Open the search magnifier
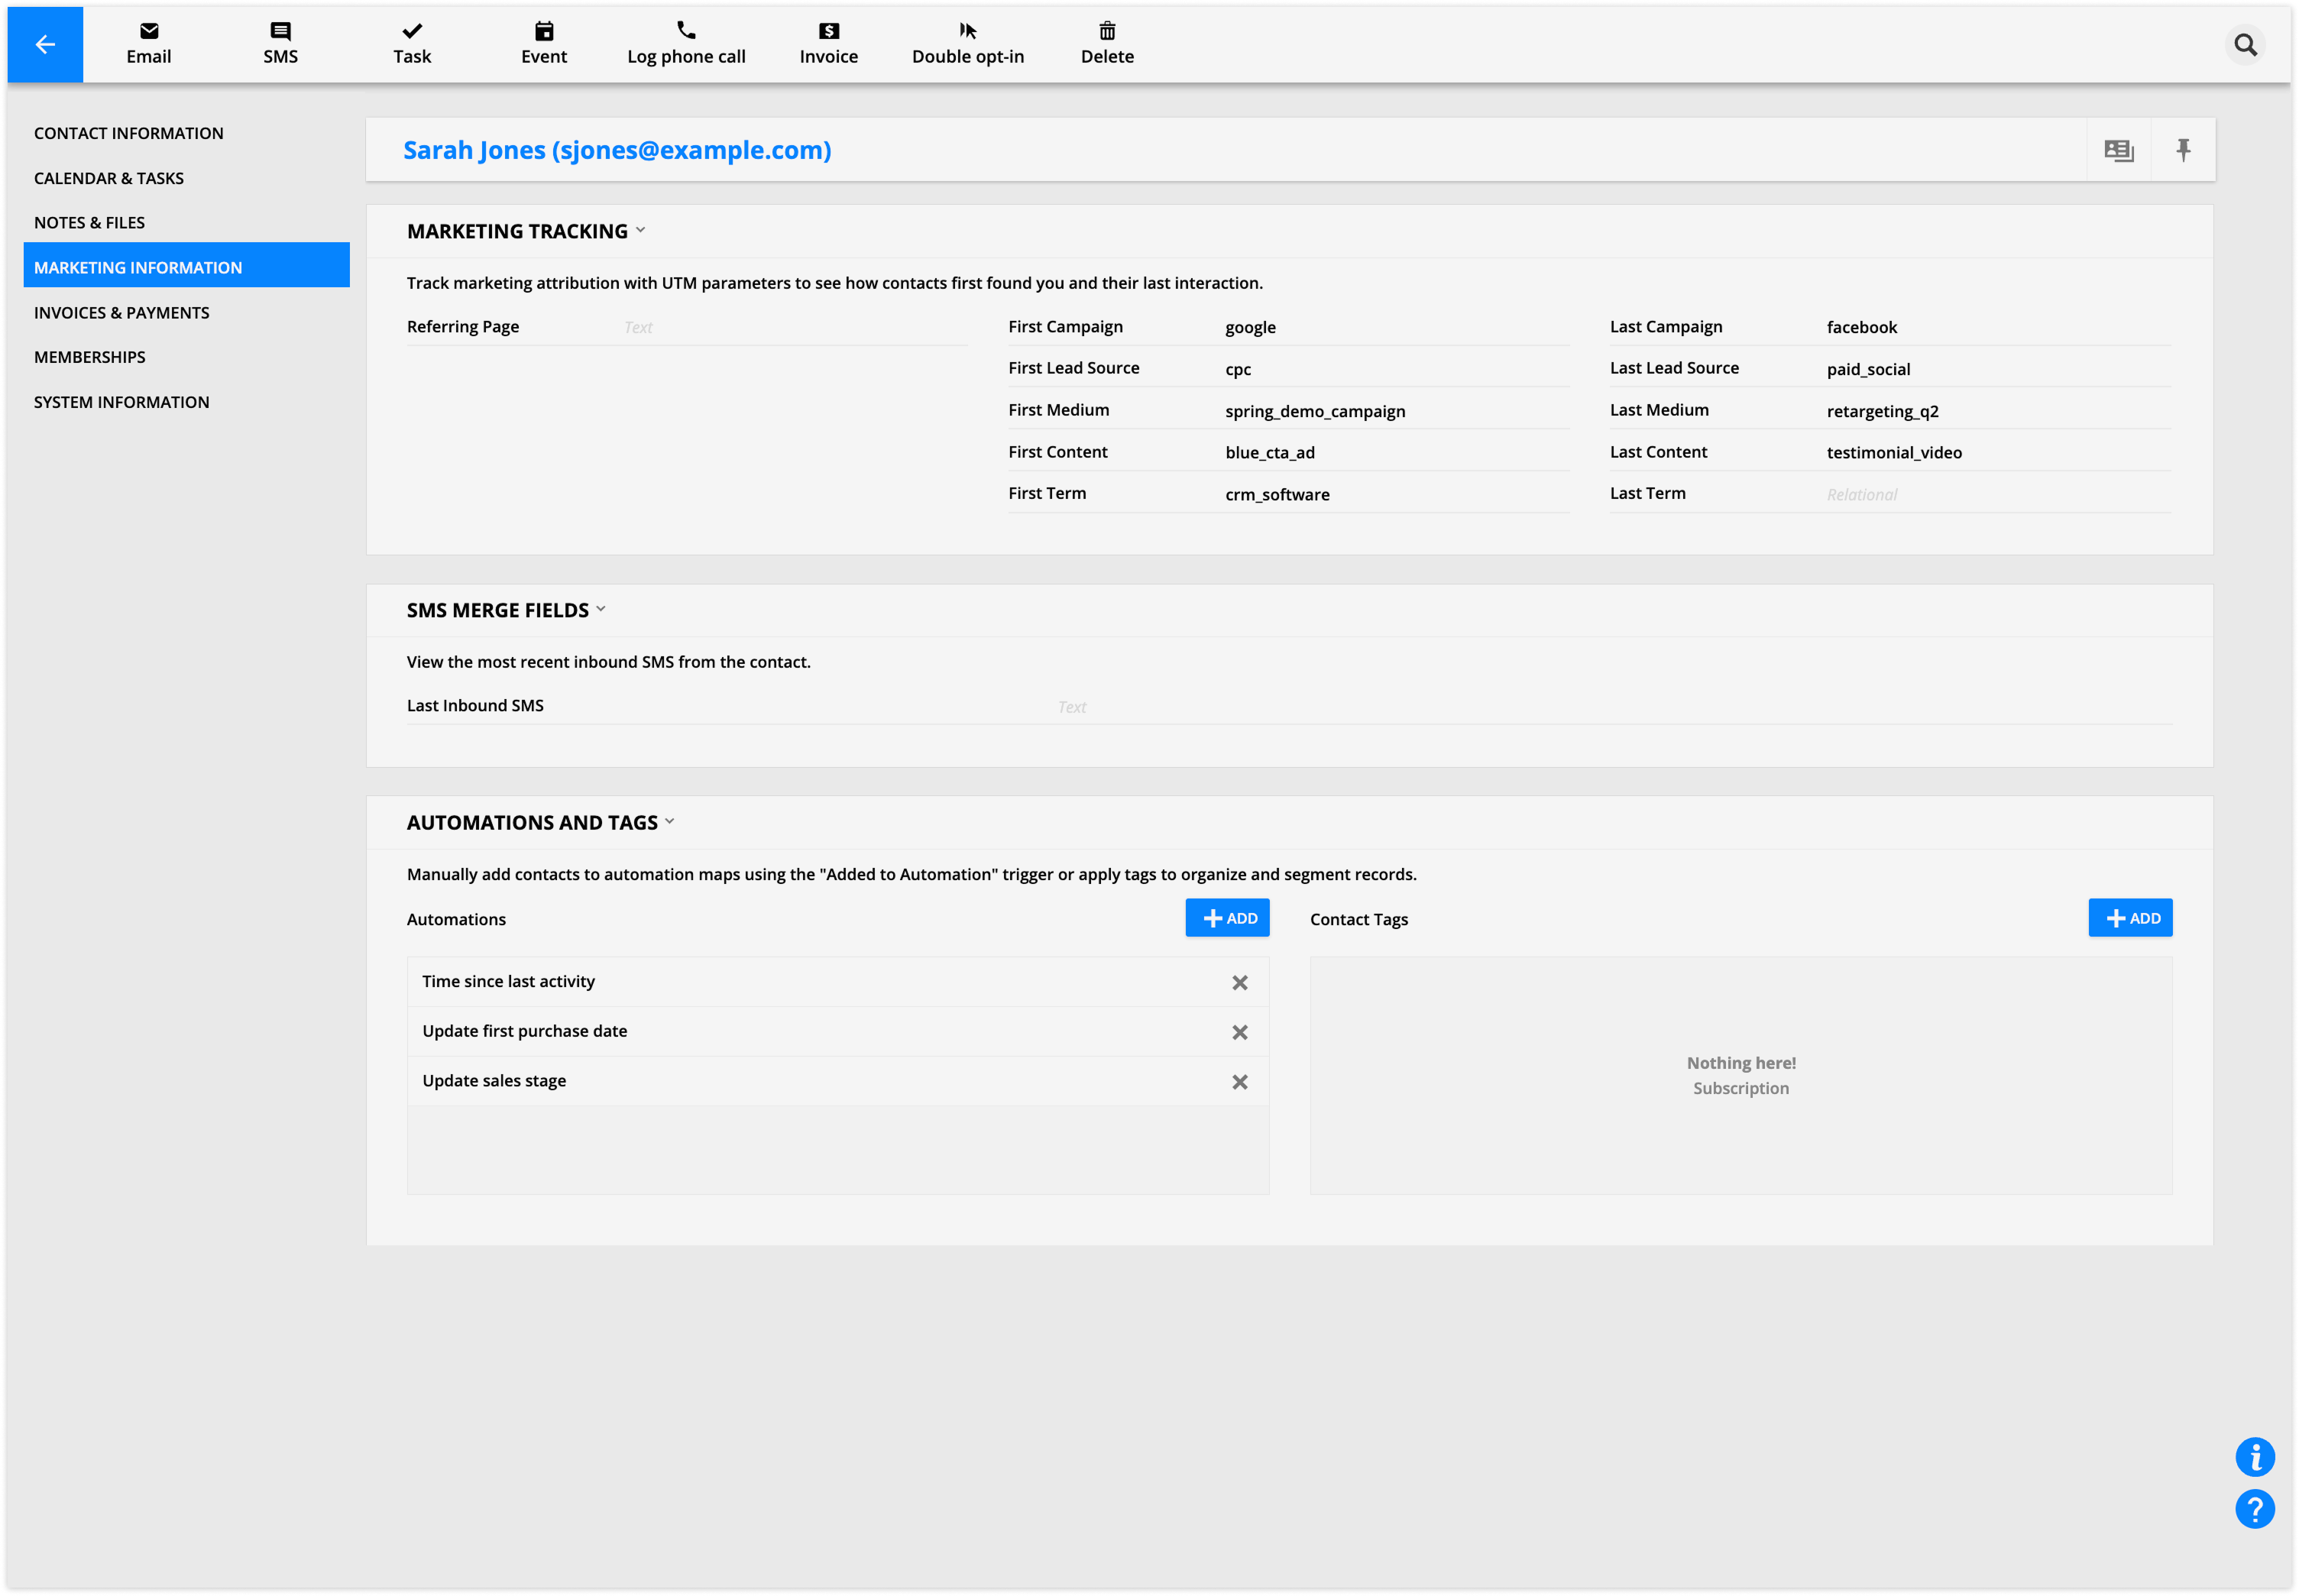The width and height of the screenshot is (2299, 1596). click(2245, 45)
